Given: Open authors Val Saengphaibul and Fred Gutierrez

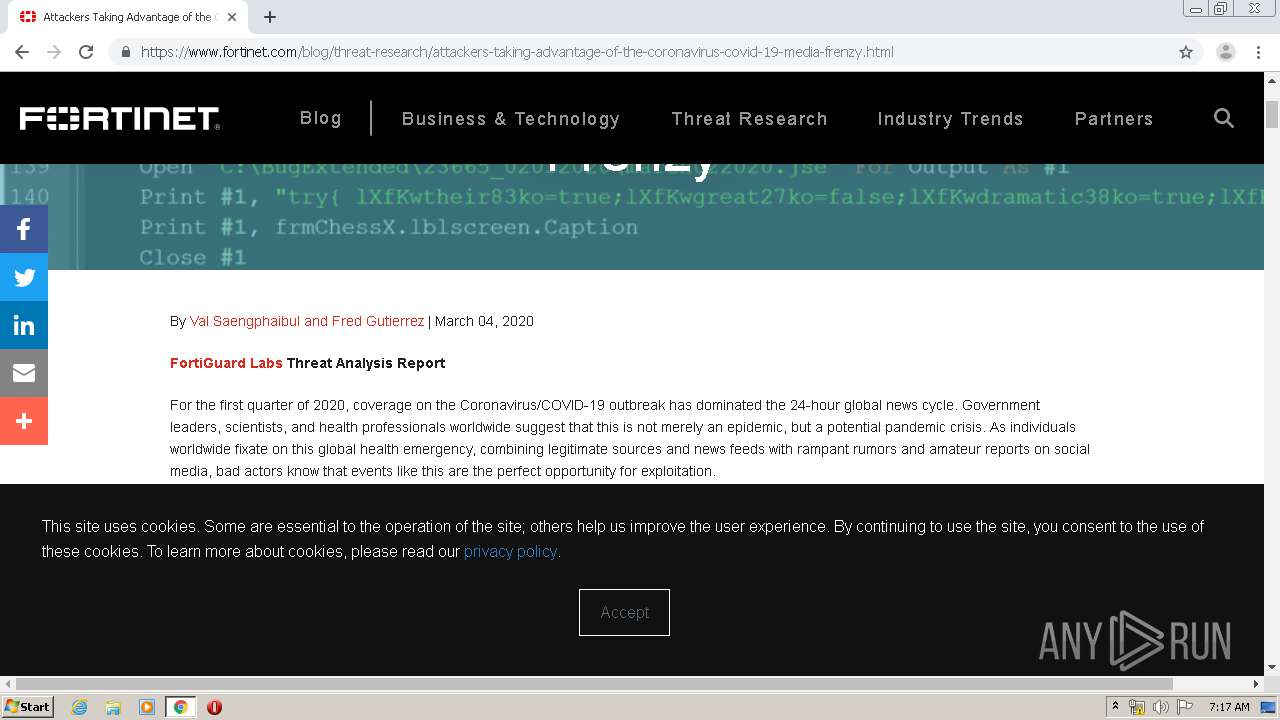Looking at the screenshot, I should [307, 321].
